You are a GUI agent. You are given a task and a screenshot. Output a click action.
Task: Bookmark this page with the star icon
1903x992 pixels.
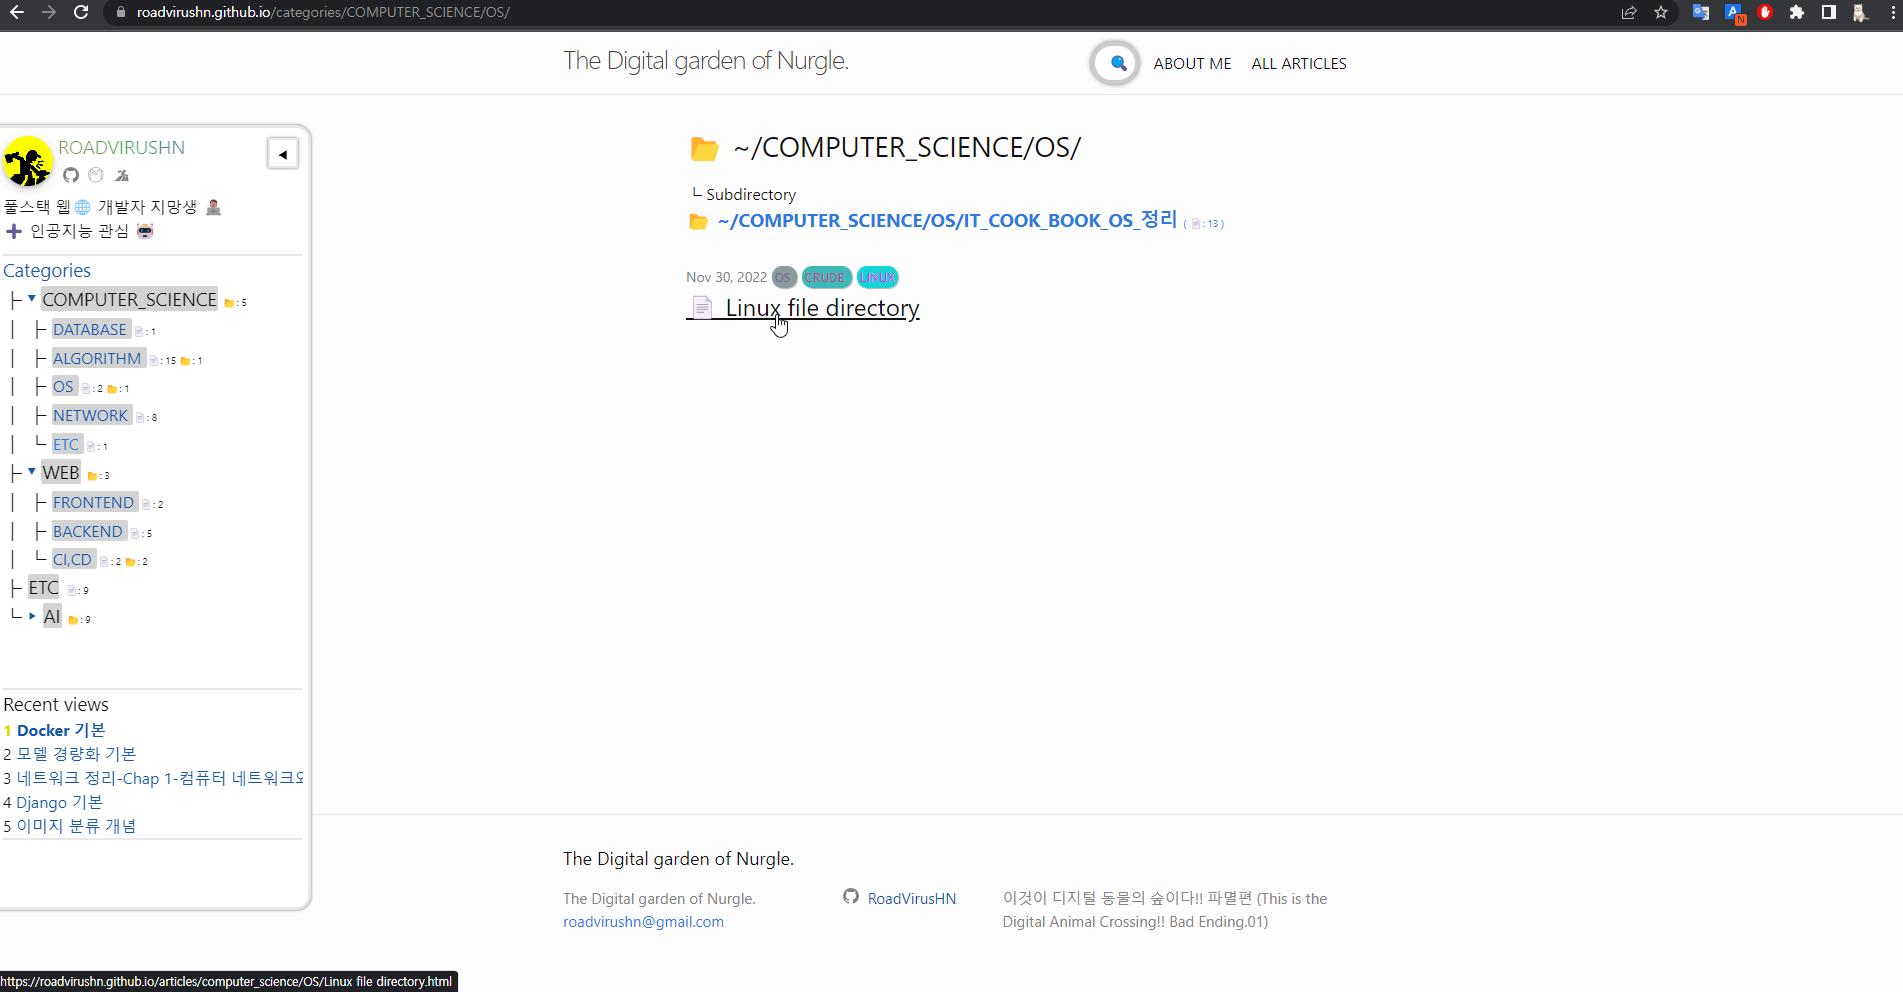[1661, 12]
